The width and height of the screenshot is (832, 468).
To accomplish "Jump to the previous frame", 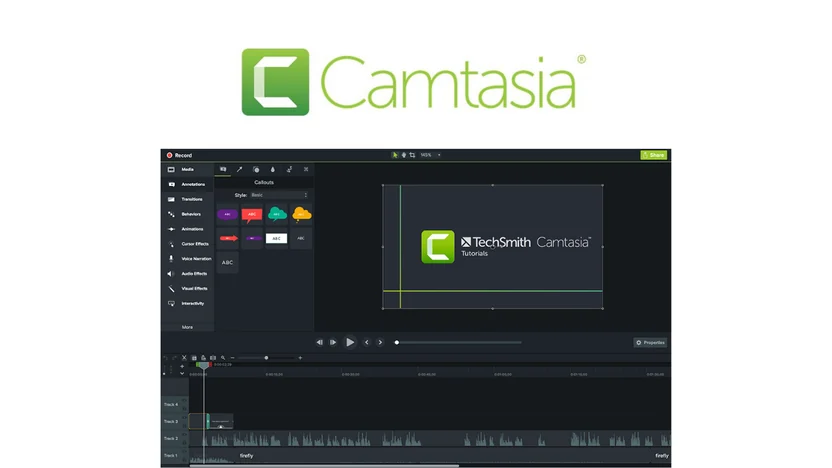I will [319, 342].
